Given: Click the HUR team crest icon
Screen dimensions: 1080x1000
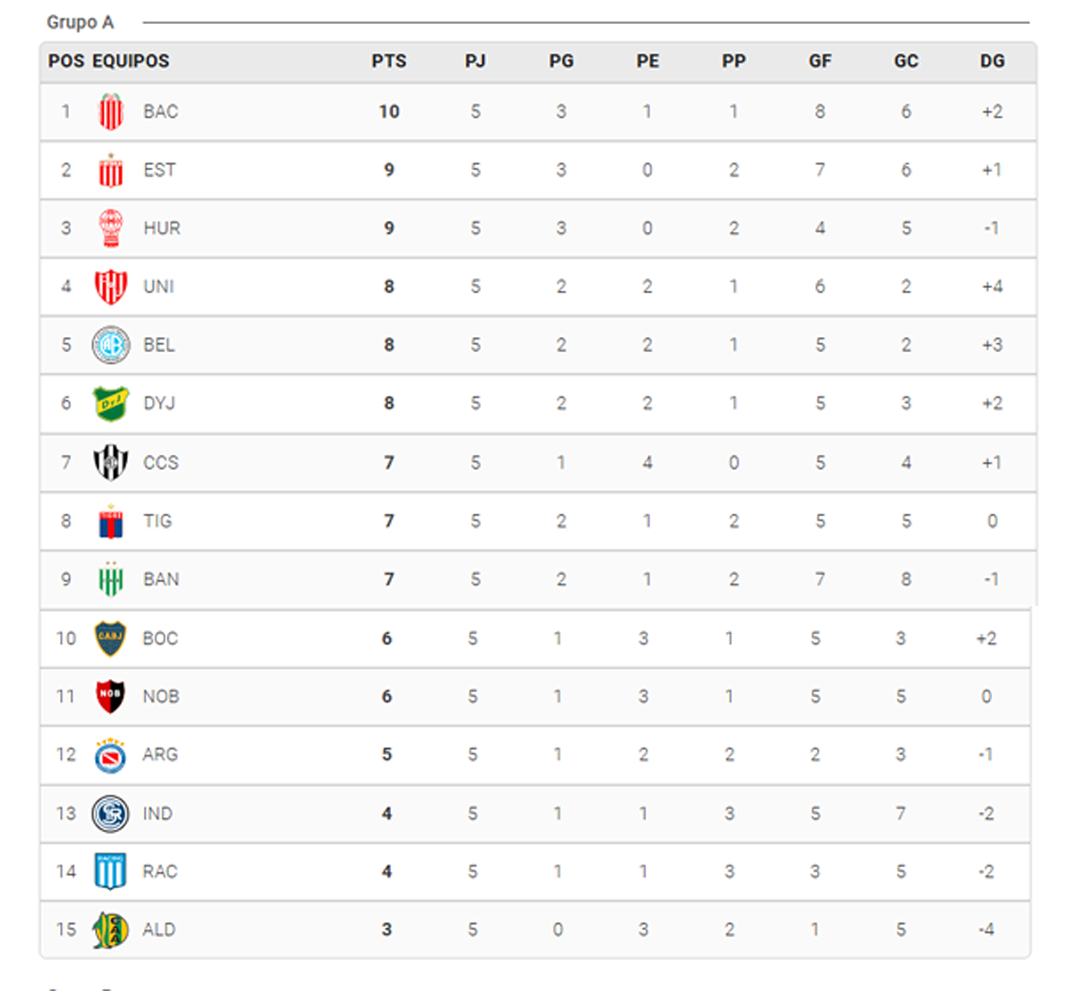Looking at the screenshot, I should pyautogui.click(x=110, y=228).
